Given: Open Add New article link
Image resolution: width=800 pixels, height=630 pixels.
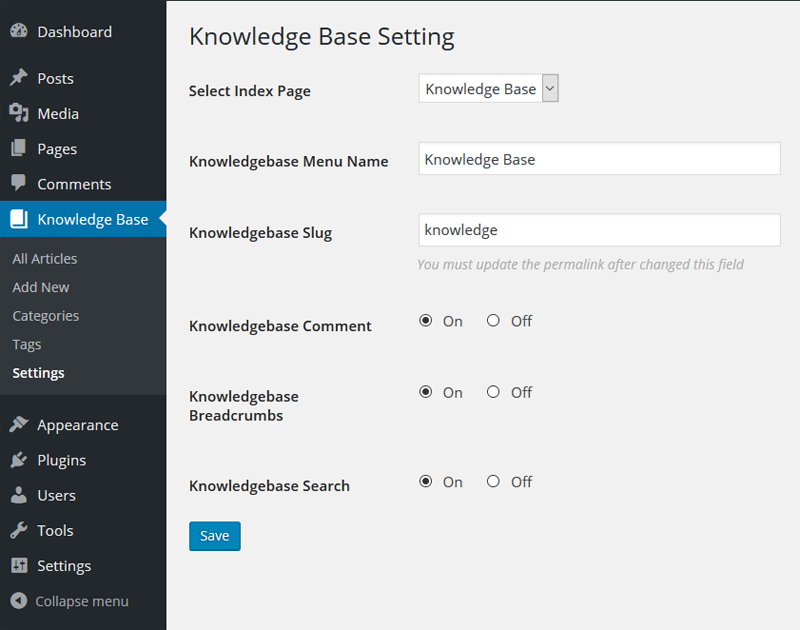Looking at the screenshot, I should [41, 287].
